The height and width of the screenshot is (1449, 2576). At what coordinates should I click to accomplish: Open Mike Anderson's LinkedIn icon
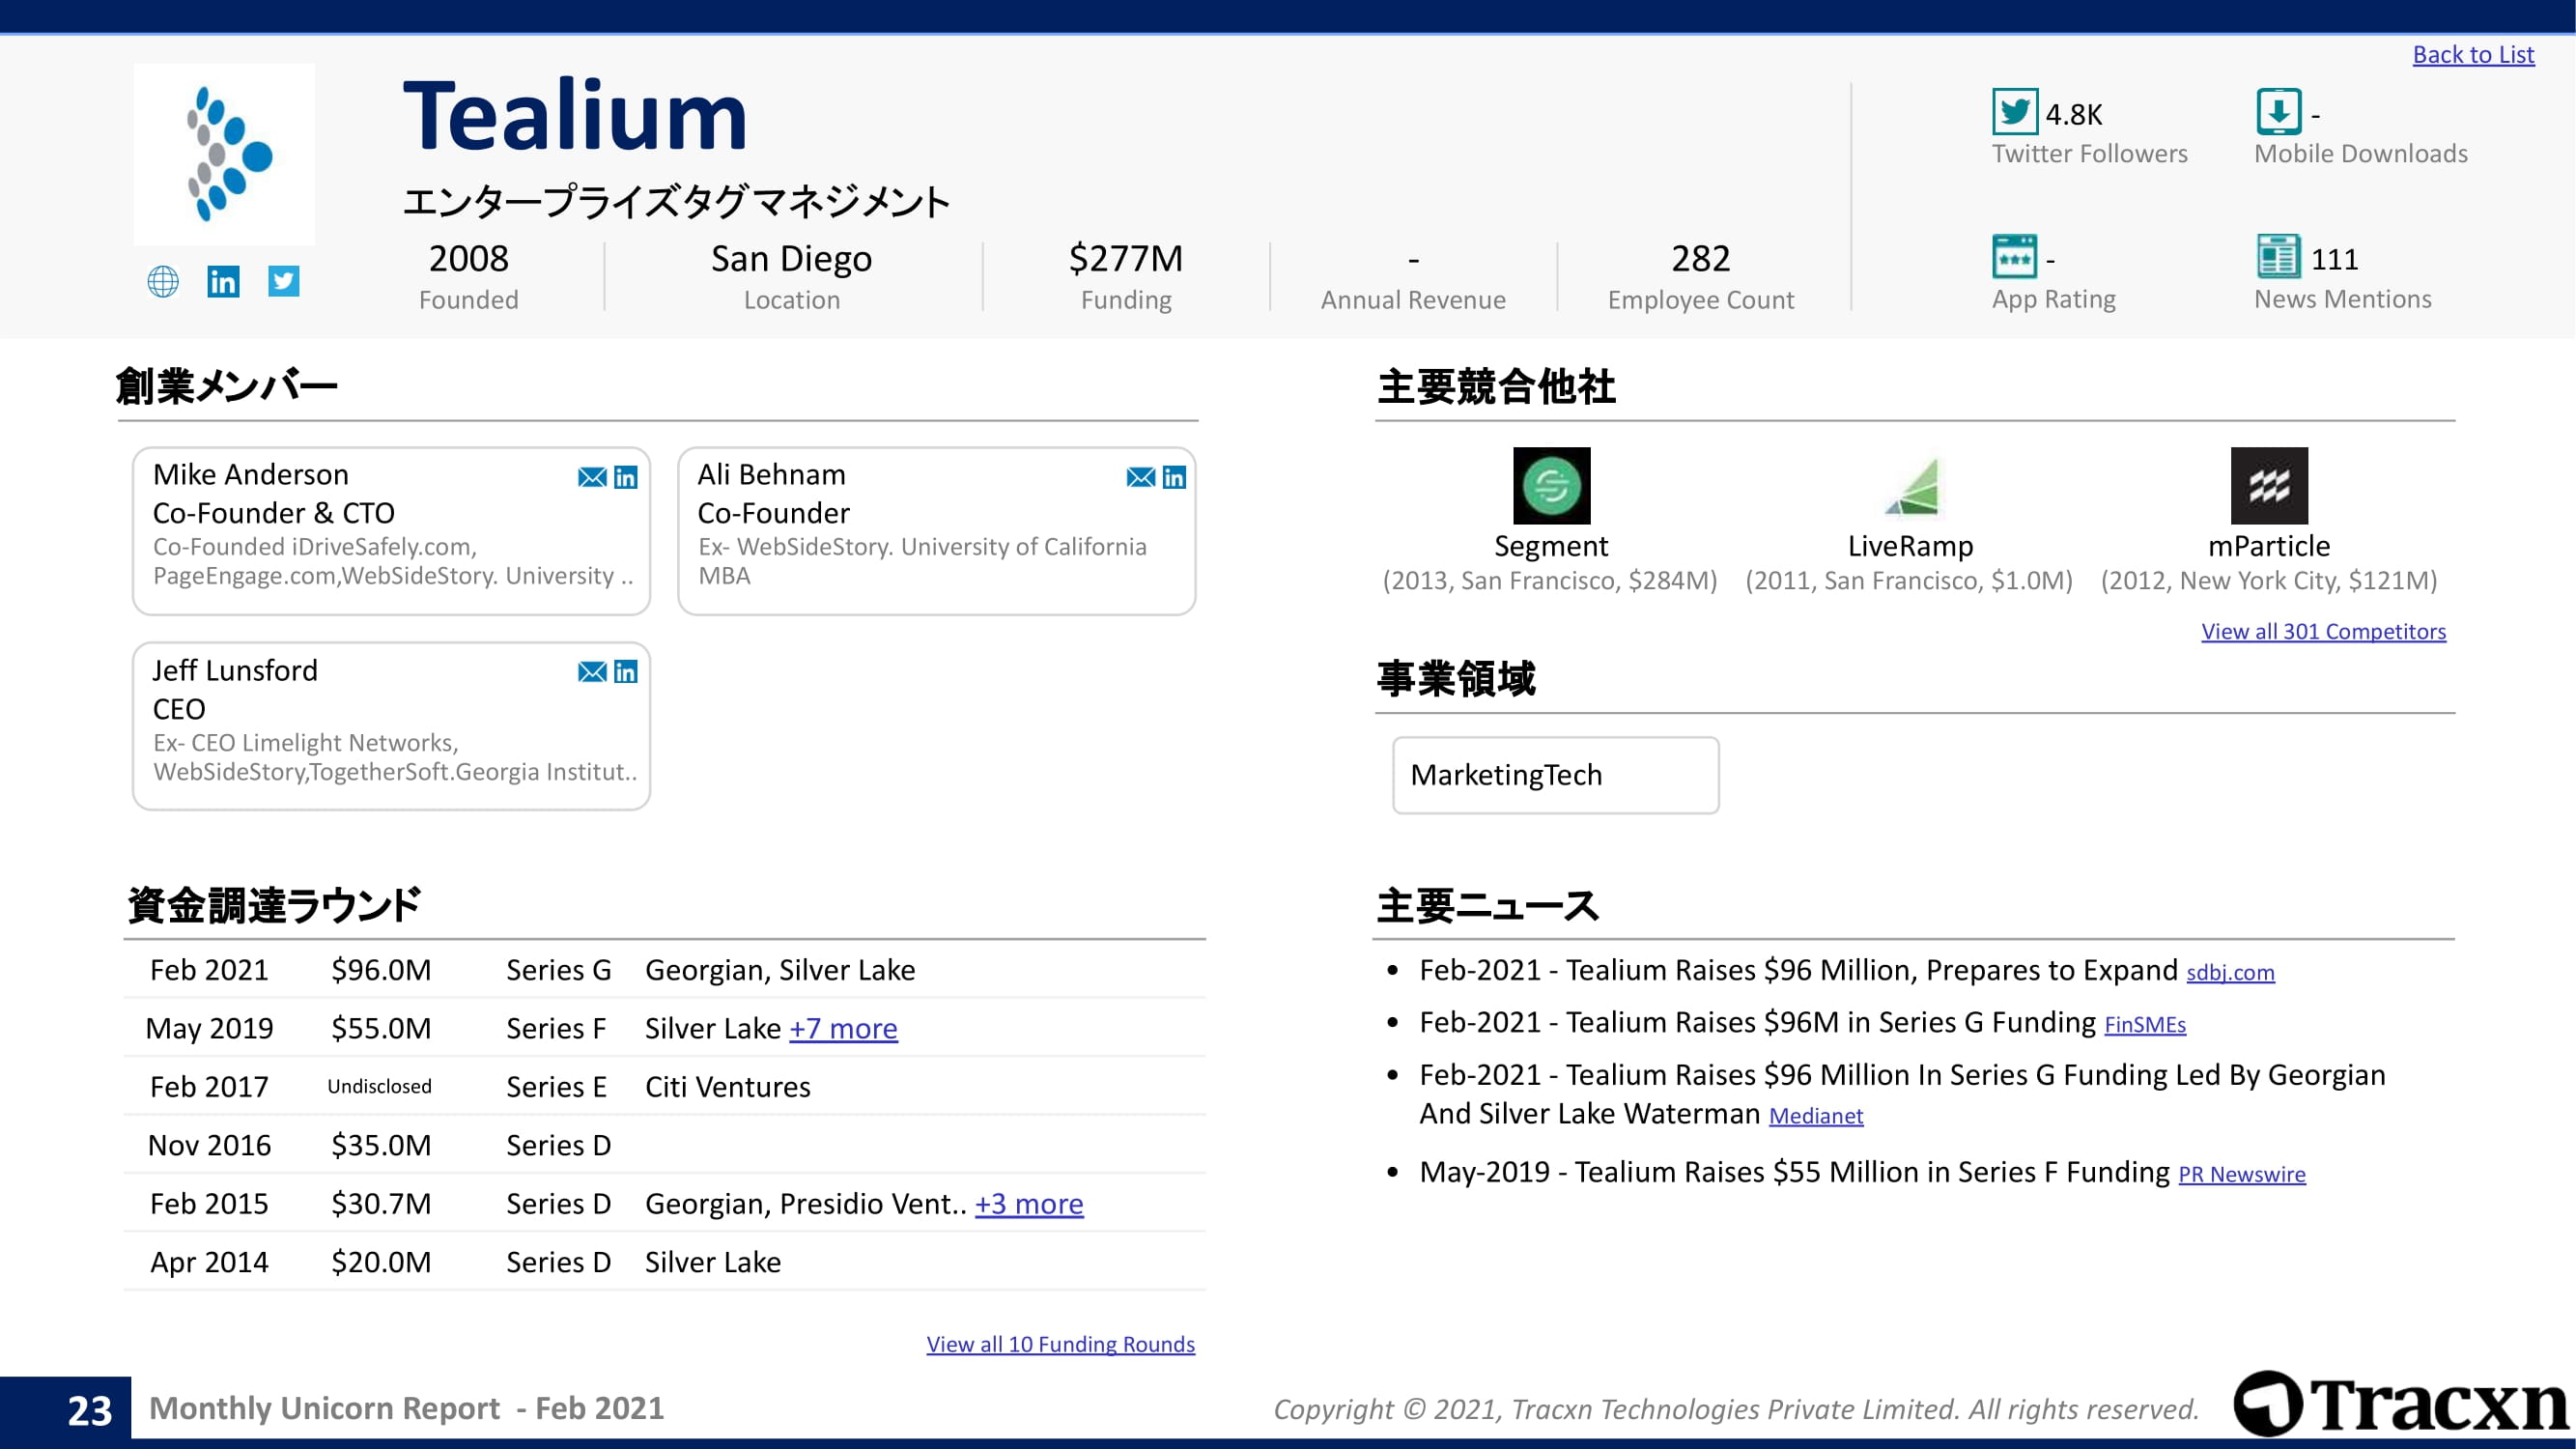(626, 477)
